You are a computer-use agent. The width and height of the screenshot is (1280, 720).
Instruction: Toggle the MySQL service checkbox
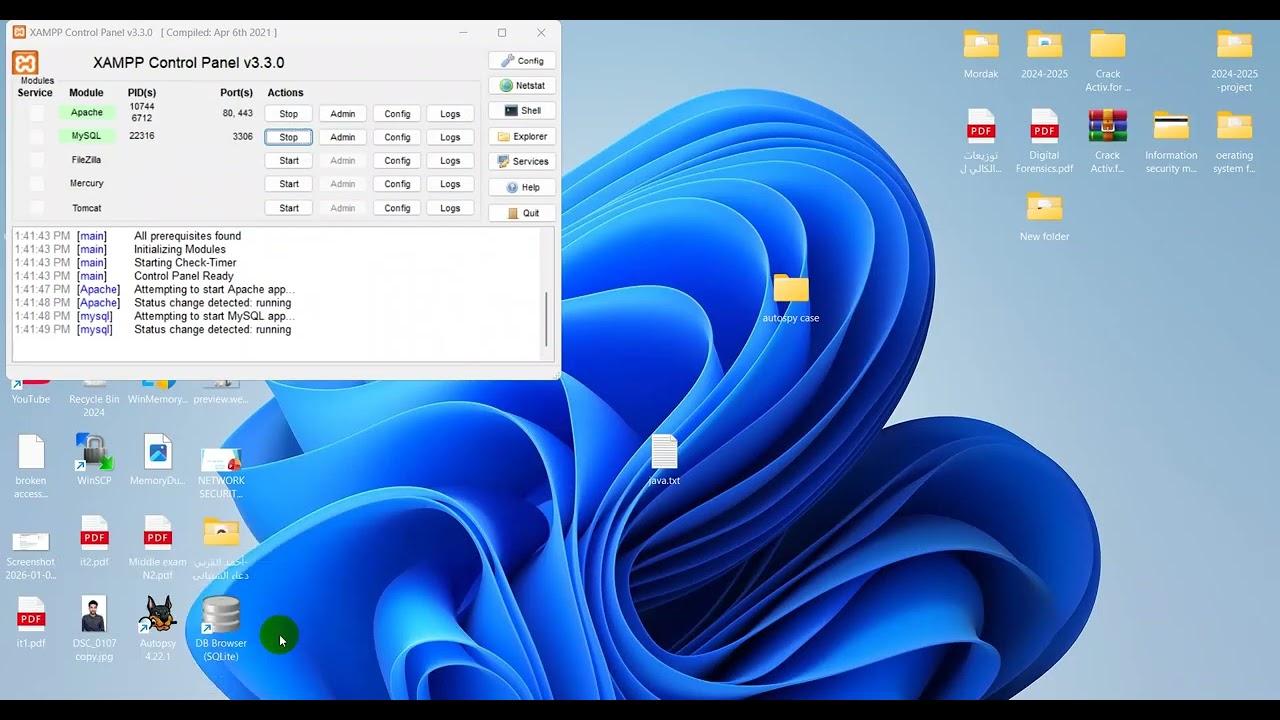click(x=37, y=136)
